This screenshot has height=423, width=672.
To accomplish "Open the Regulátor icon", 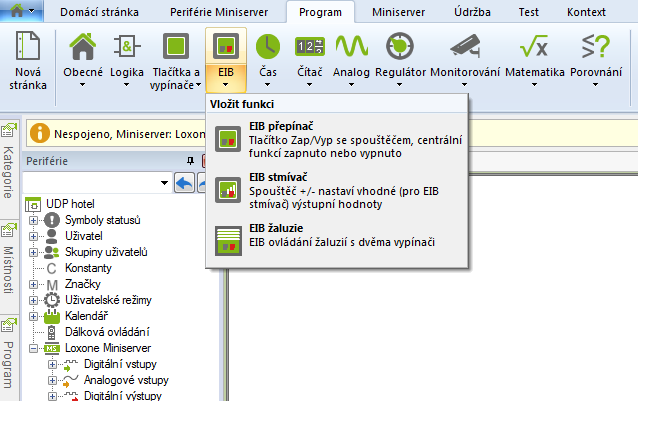I will [x=400, y=46].
